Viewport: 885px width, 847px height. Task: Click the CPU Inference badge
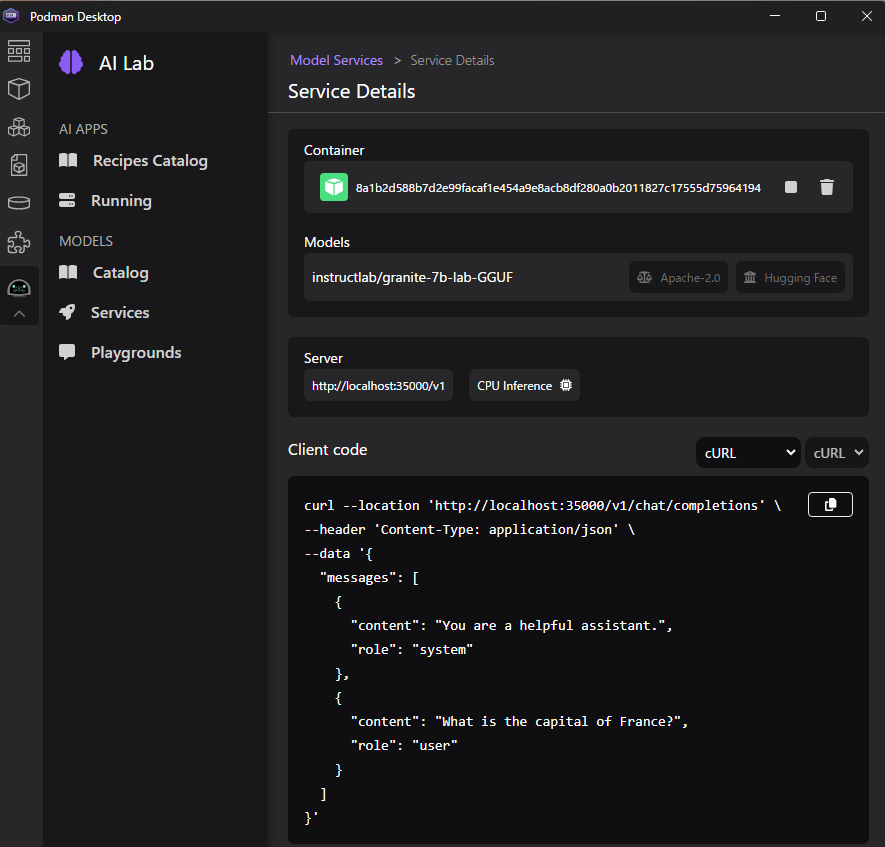point(524,385)
